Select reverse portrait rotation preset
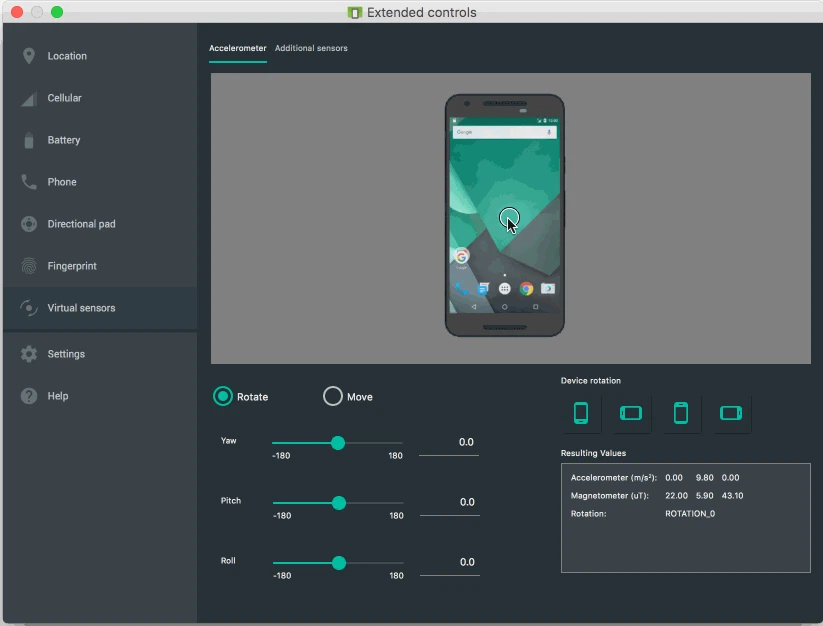This screenshot has height=626, width=823. (x=680, y=412)
